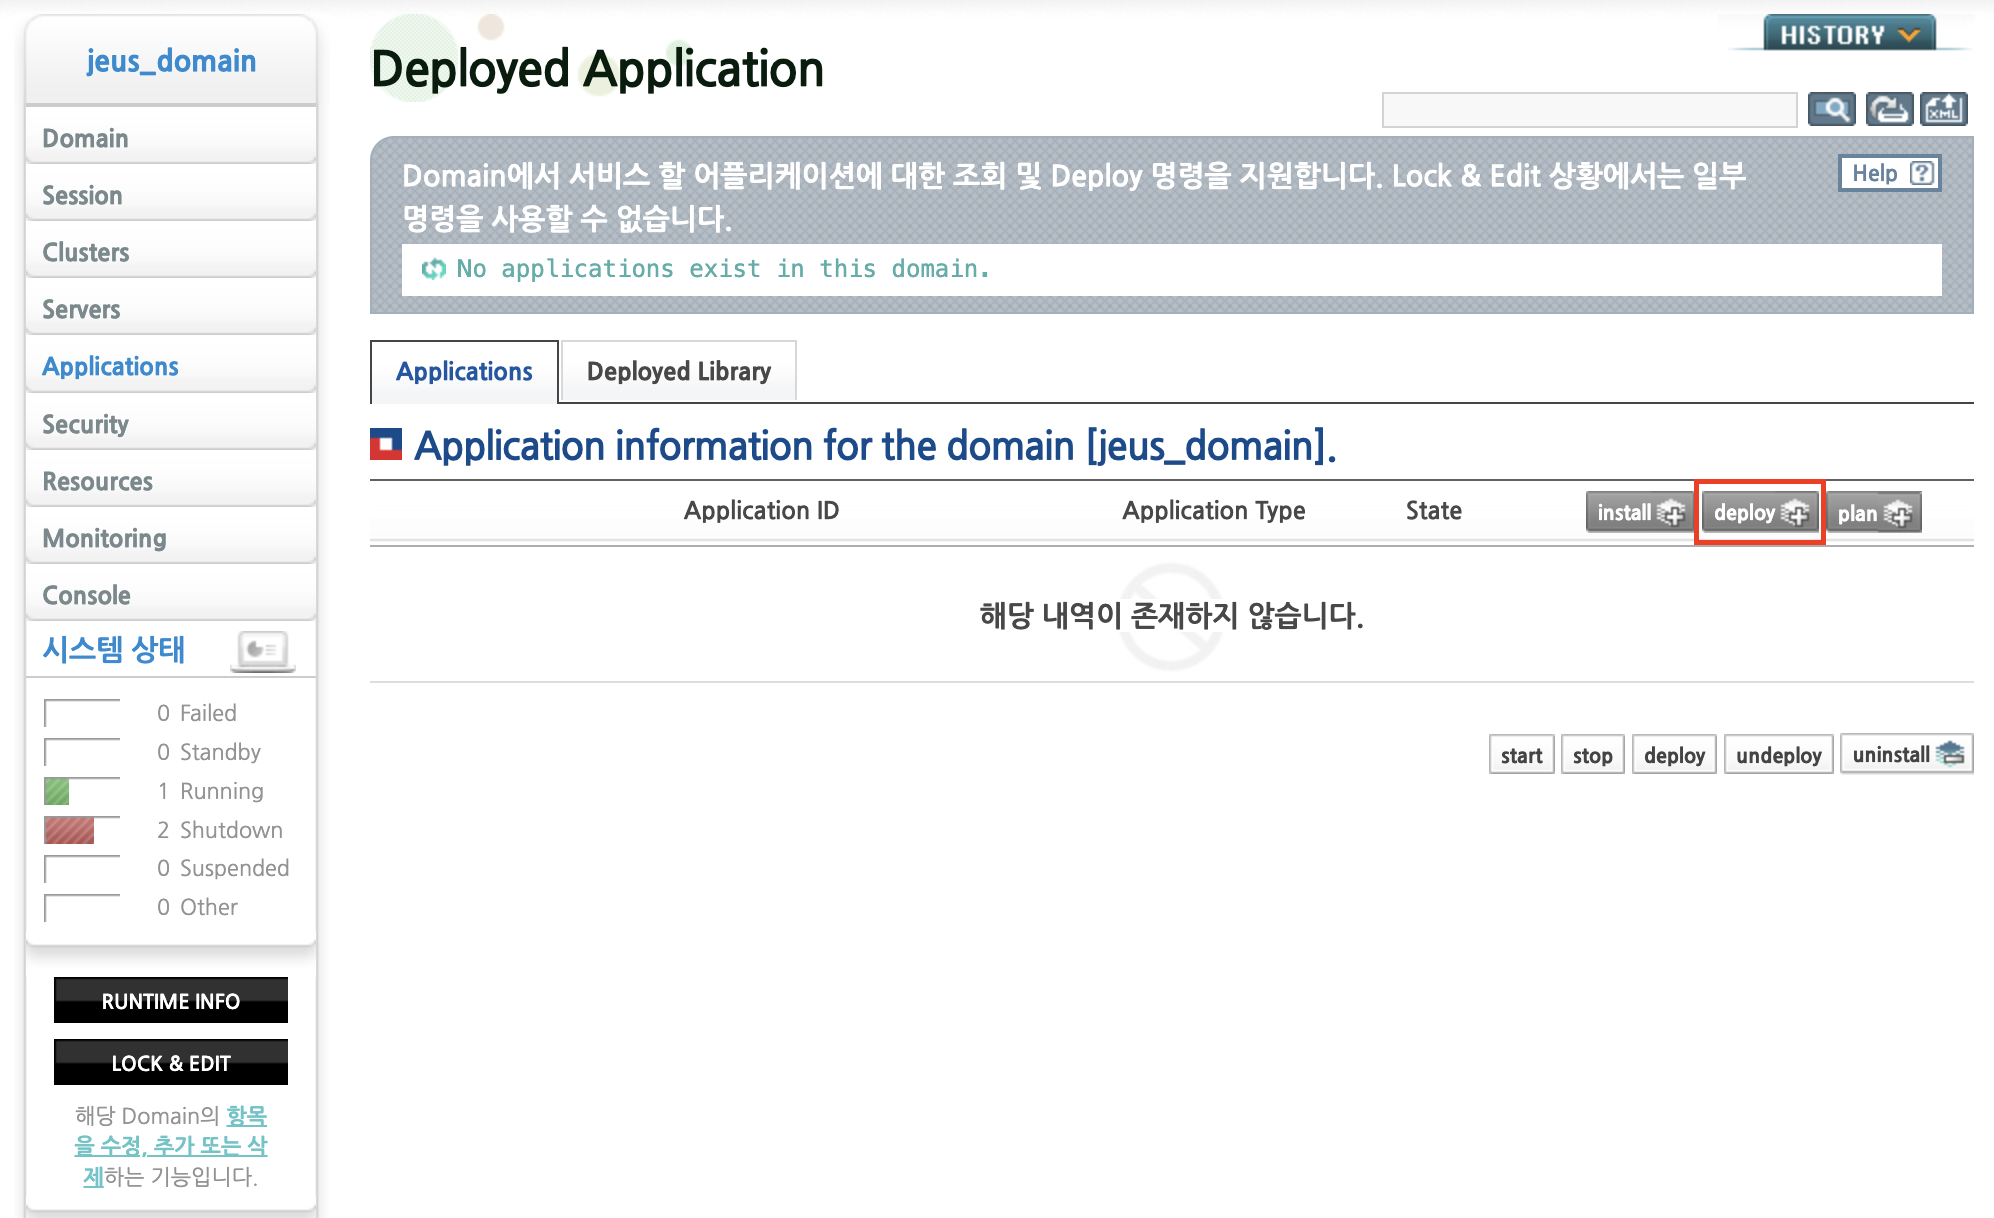This screenshot has width=1994, height=1218.
Task: Click the RUNTIME INFO button
Action: click(x=171, y=1001)
